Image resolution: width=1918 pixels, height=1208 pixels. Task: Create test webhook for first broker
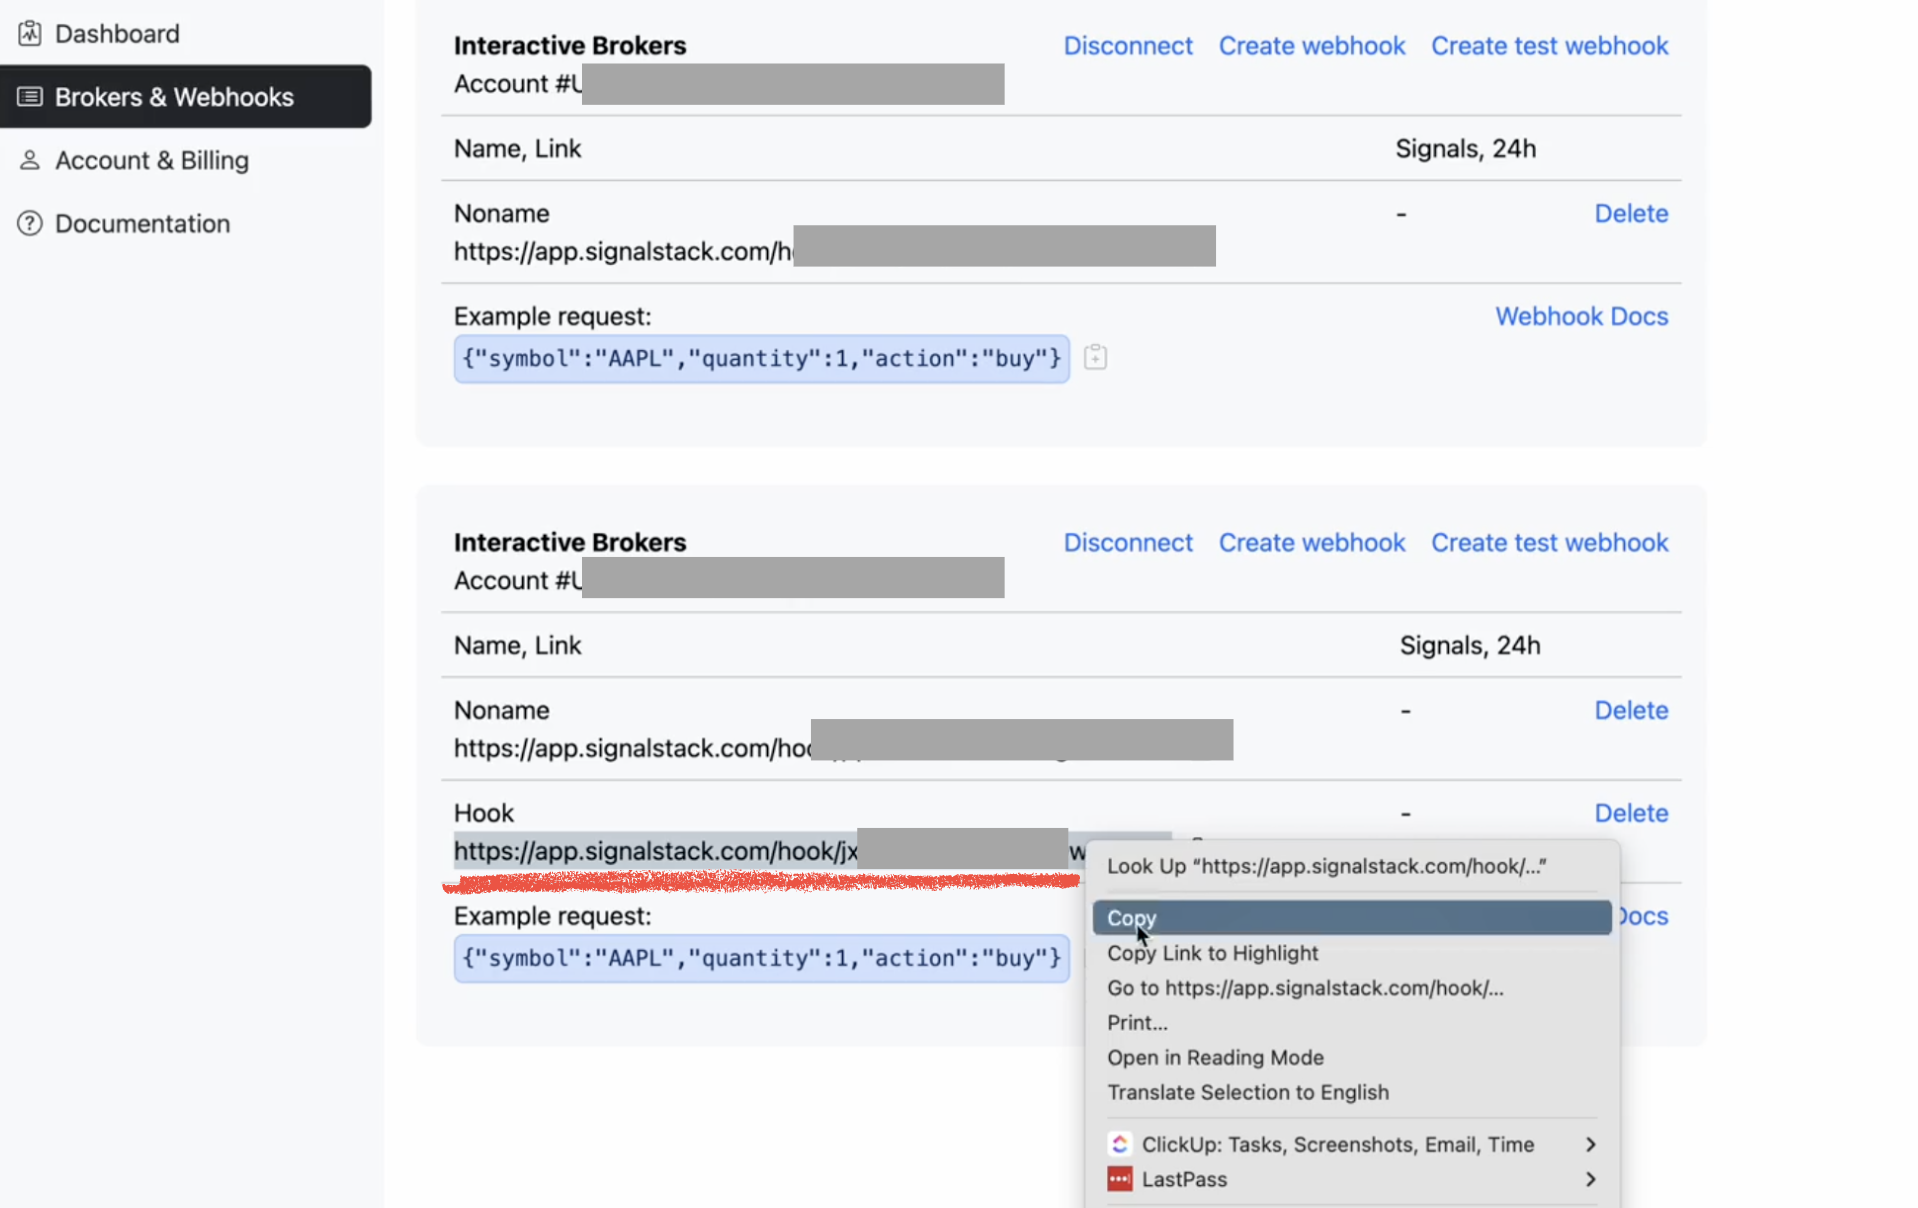[1549, 46]
